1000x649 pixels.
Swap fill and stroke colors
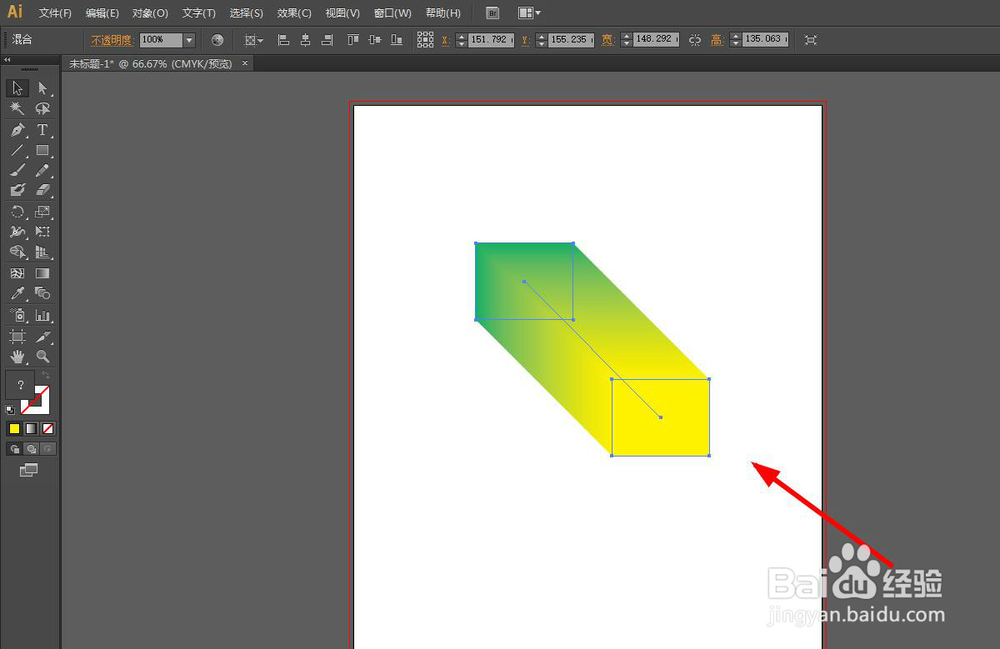[45, 375]
